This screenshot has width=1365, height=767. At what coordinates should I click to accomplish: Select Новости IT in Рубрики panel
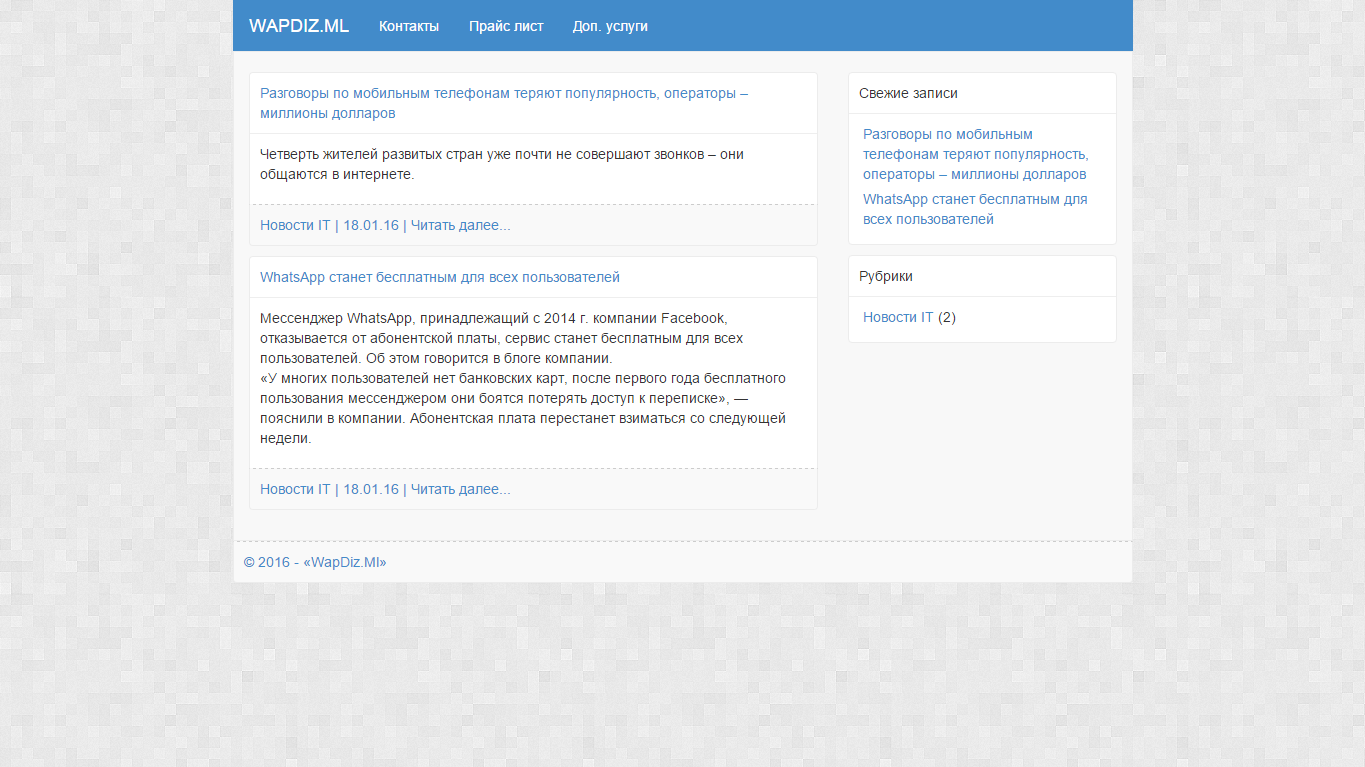(897, 317)
